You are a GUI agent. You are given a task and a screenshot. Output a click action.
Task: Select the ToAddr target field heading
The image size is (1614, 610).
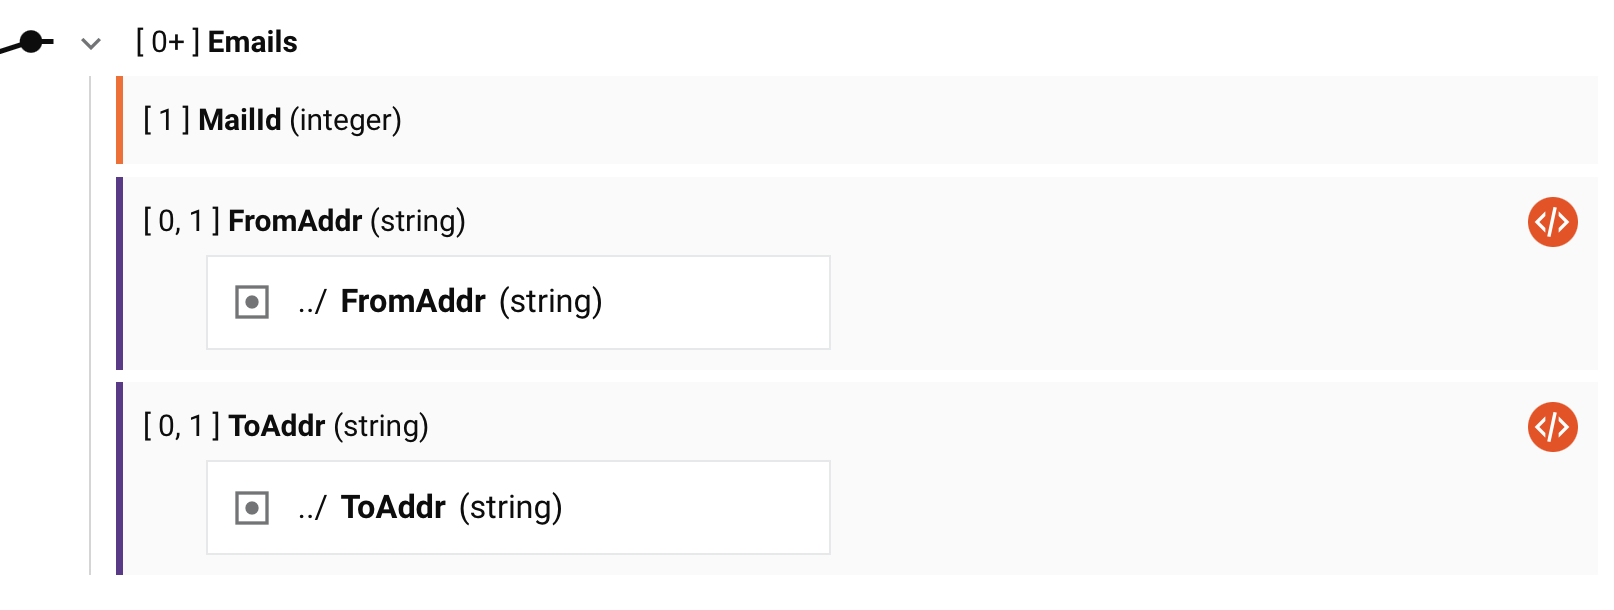[x=277, y=426]
